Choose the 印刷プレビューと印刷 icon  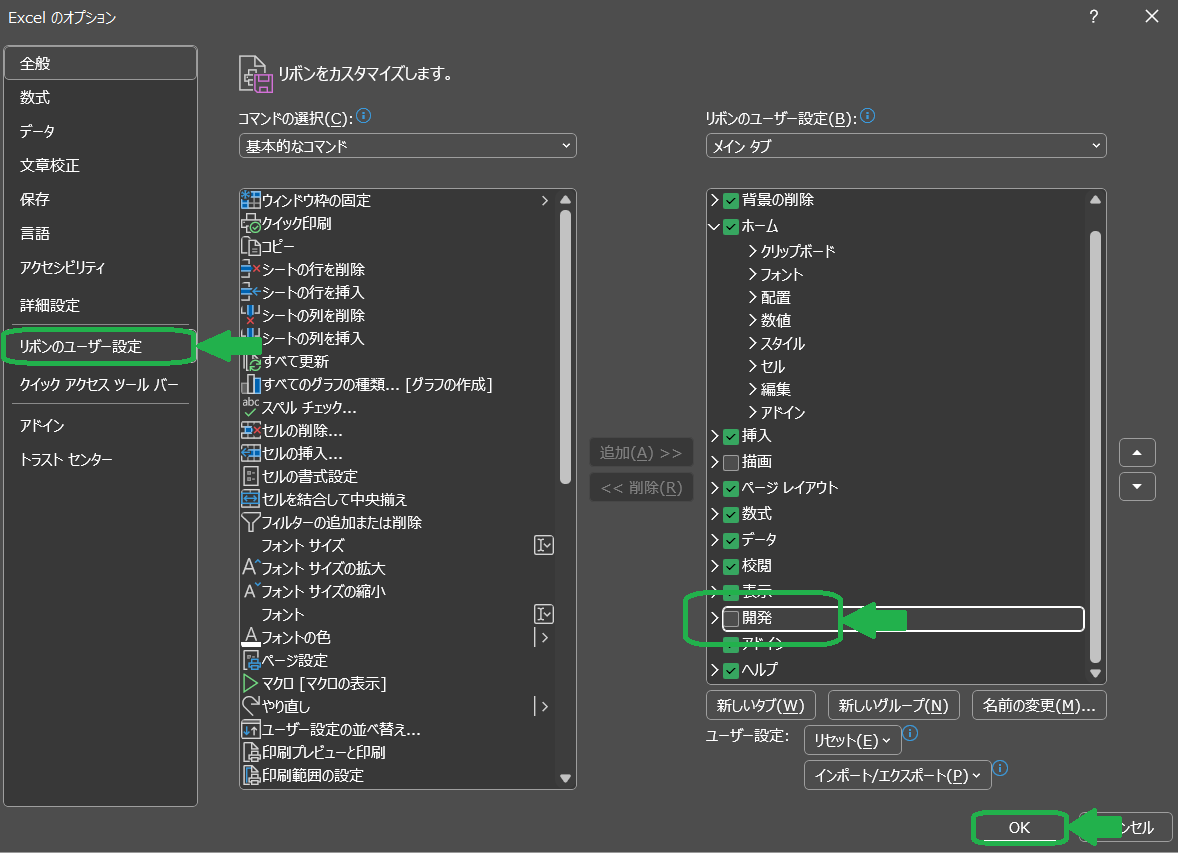pyautogui.click(x=250, y=752)
